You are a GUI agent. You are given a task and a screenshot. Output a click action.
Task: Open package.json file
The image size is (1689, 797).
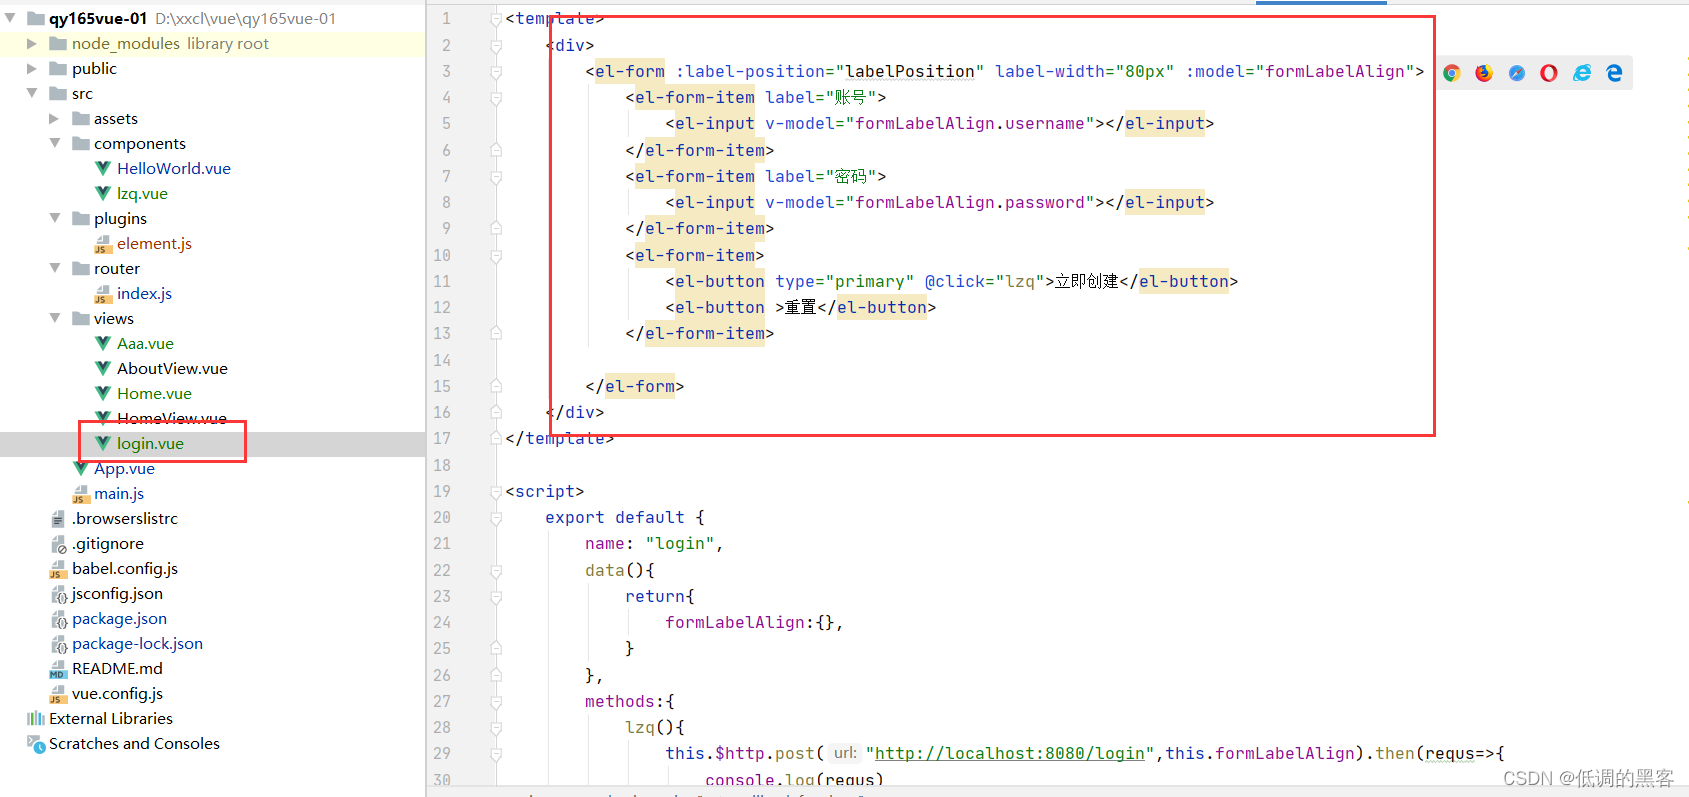pyautogui.click(x=119, y=618)
